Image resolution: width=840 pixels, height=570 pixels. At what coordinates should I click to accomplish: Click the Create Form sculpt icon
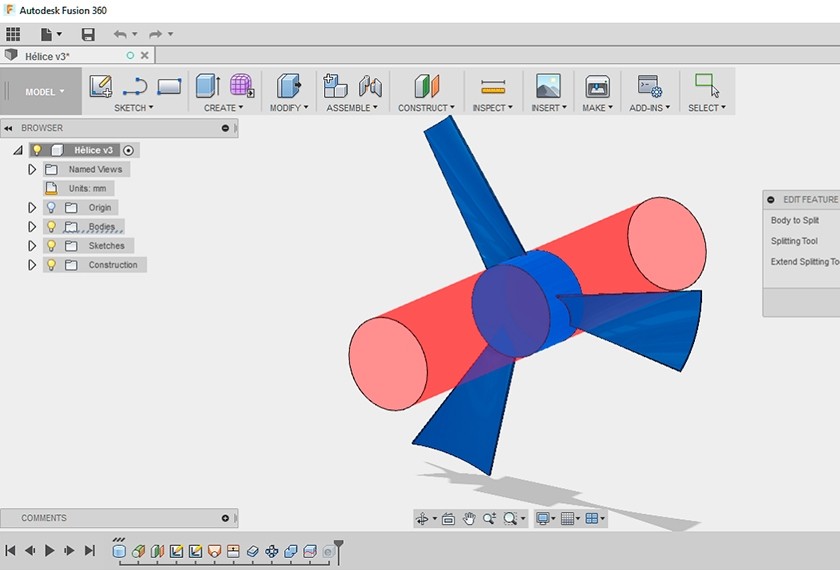(242, 86)
